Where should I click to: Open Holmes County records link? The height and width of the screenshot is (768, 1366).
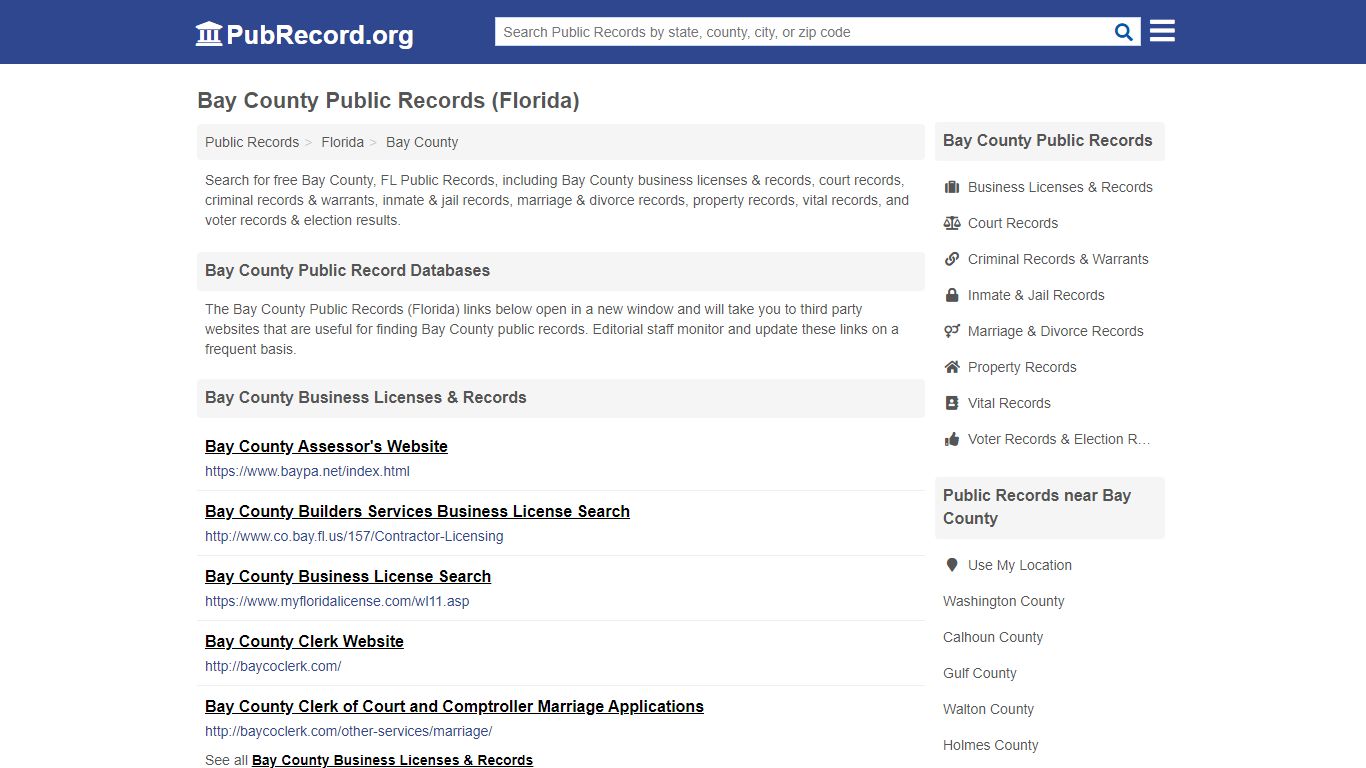tap(990, 745)
